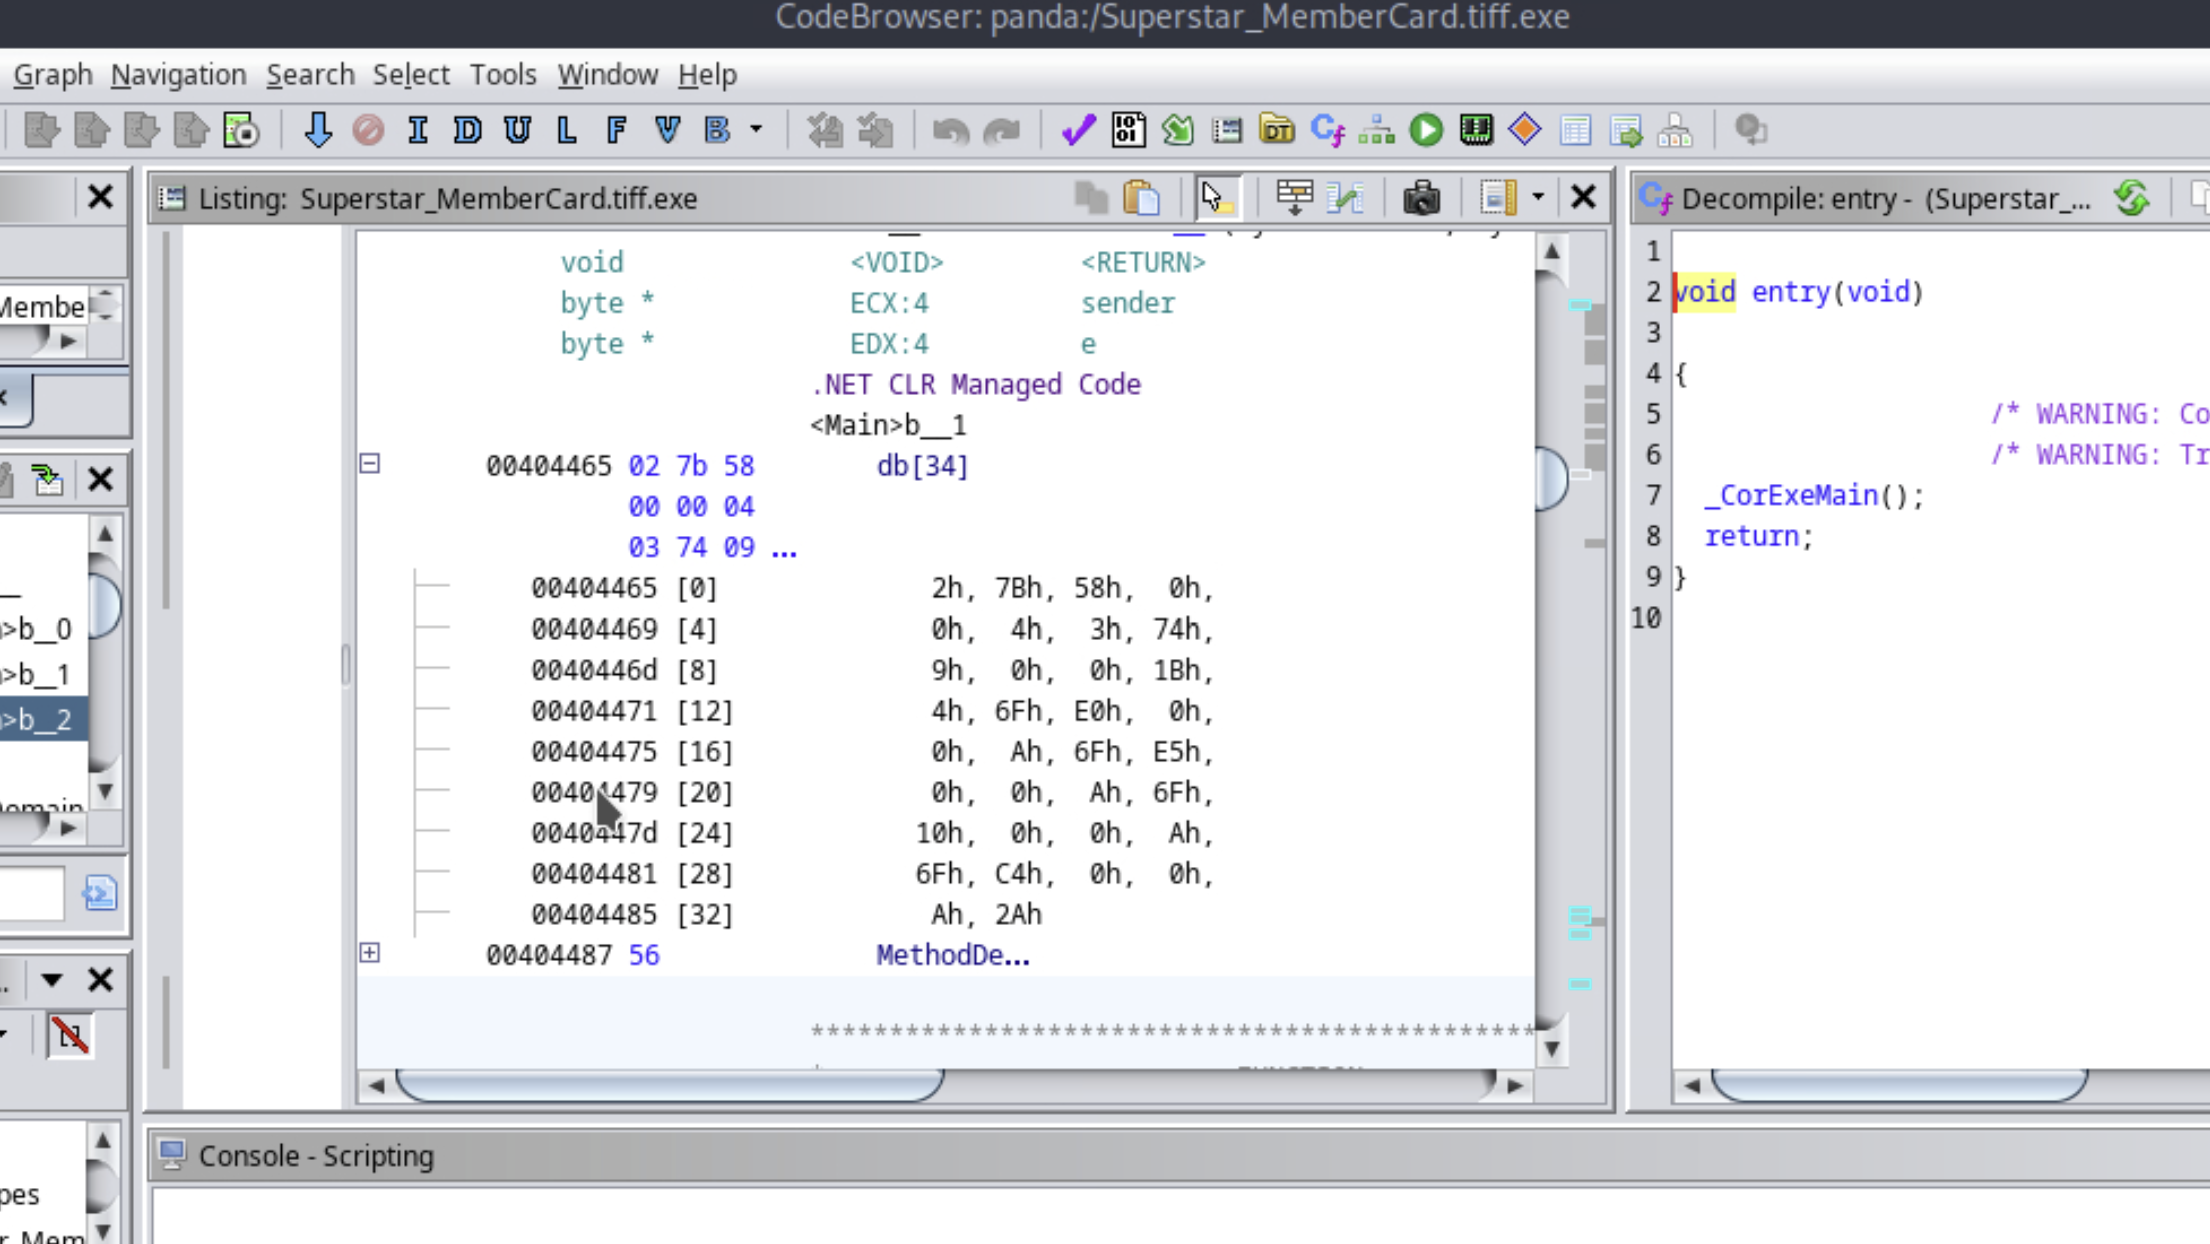Open the Bytes viewer (binary 1001 icon)

(x=1128, y=130)
